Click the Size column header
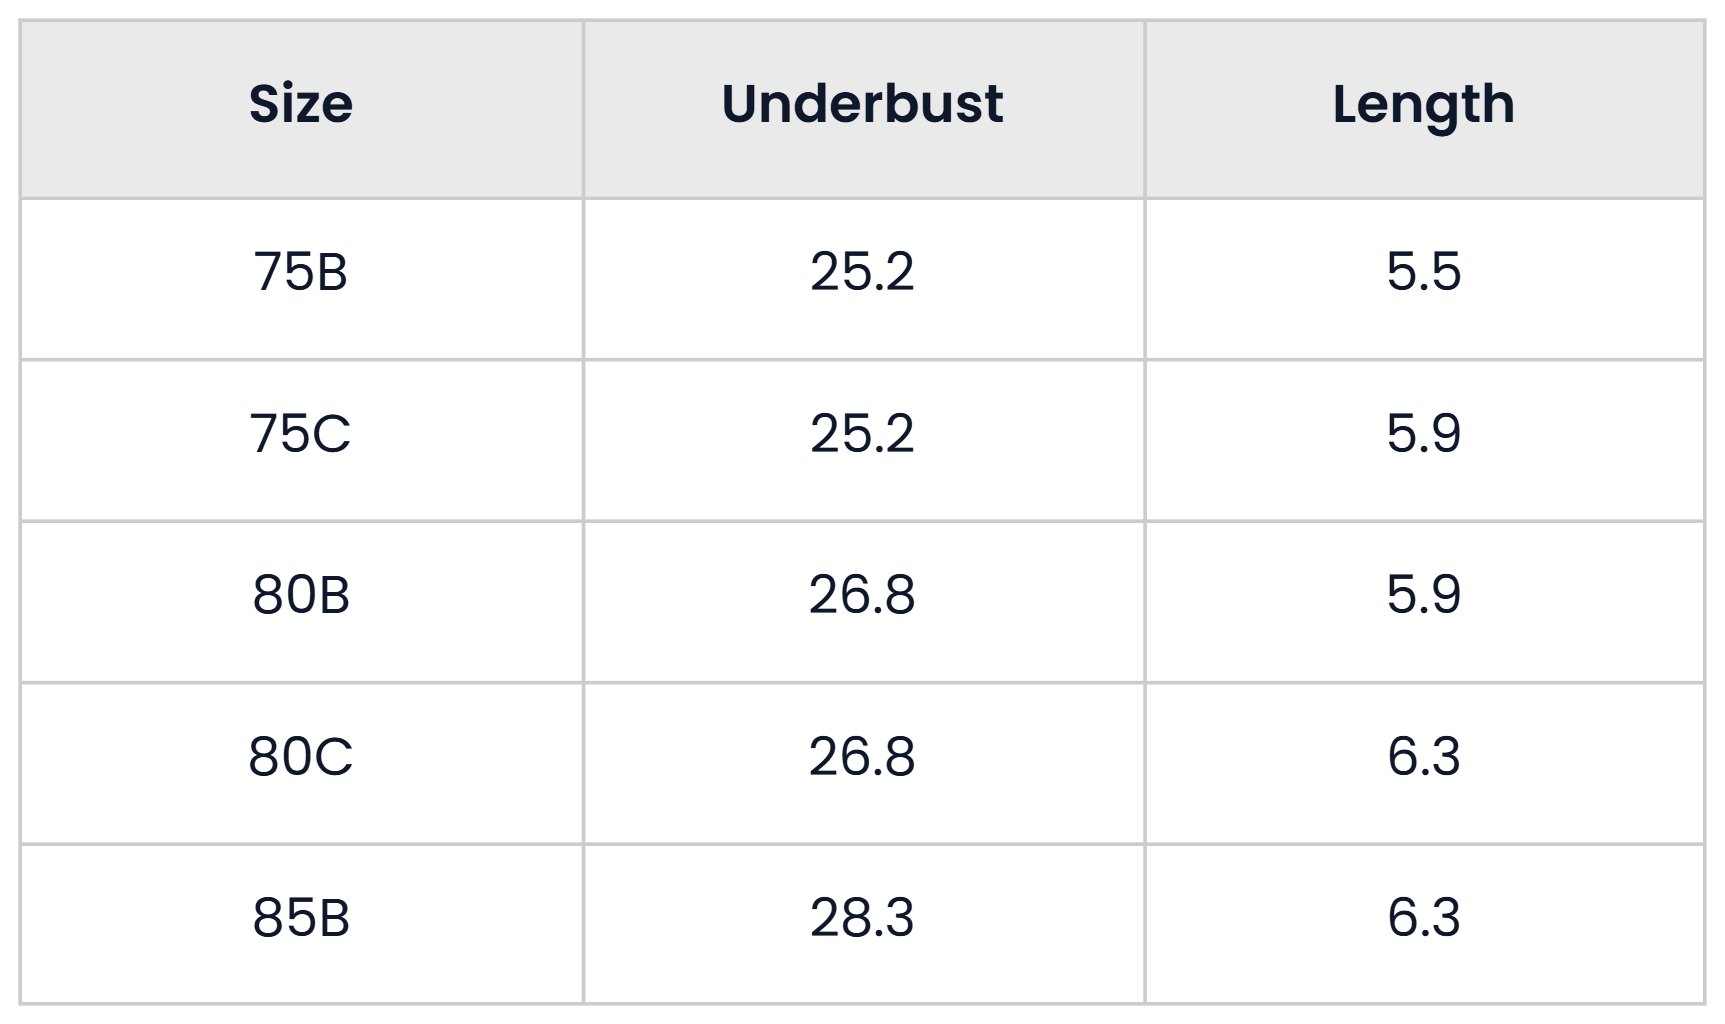 (x=301, y=104)
